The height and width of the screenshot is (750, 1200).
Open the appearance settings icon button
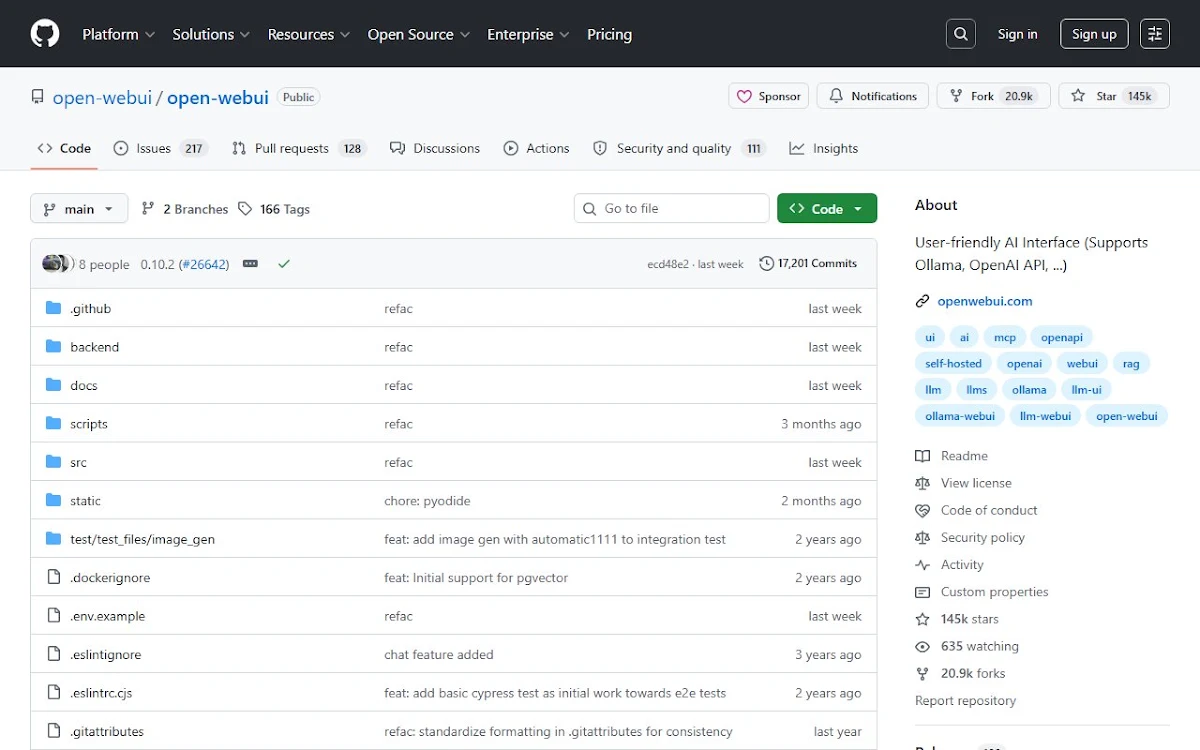[1155, 34]
